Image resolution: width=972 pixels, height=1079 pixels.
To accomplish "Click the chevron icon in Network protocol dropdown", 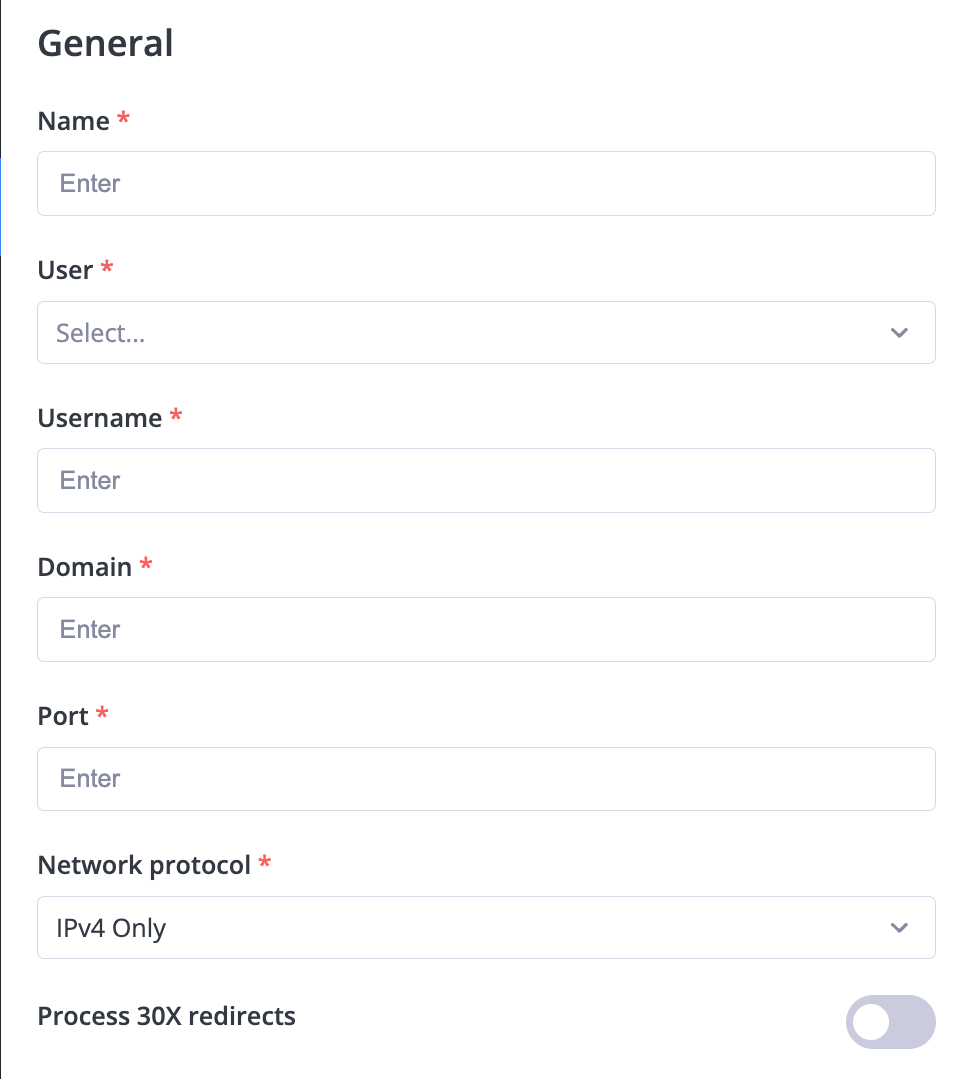I will (899, 928).
